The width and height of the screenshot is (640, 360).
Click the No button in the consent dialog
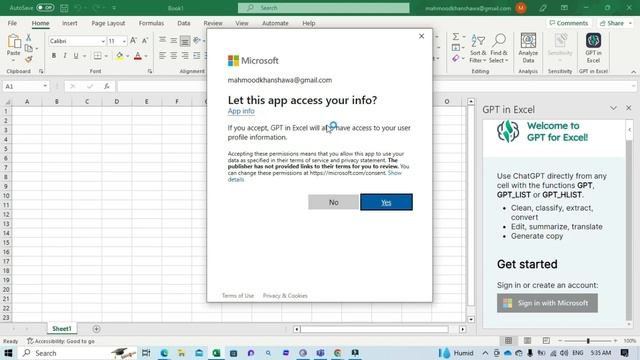point(333,202)
